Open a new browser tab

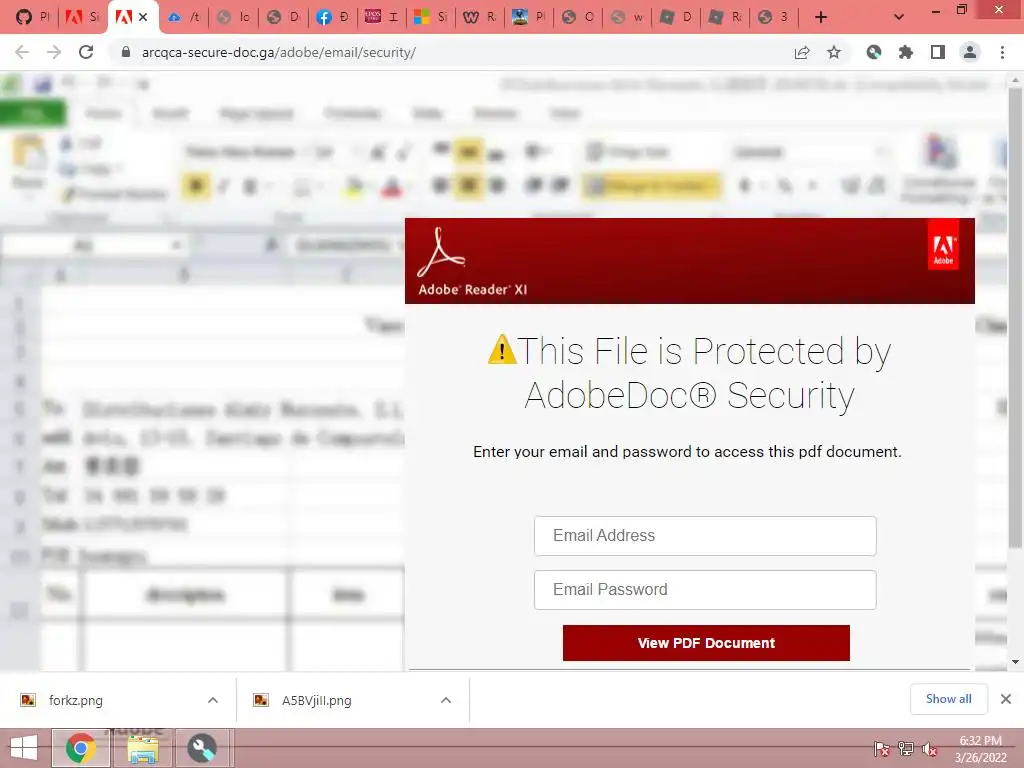(821, 17)
